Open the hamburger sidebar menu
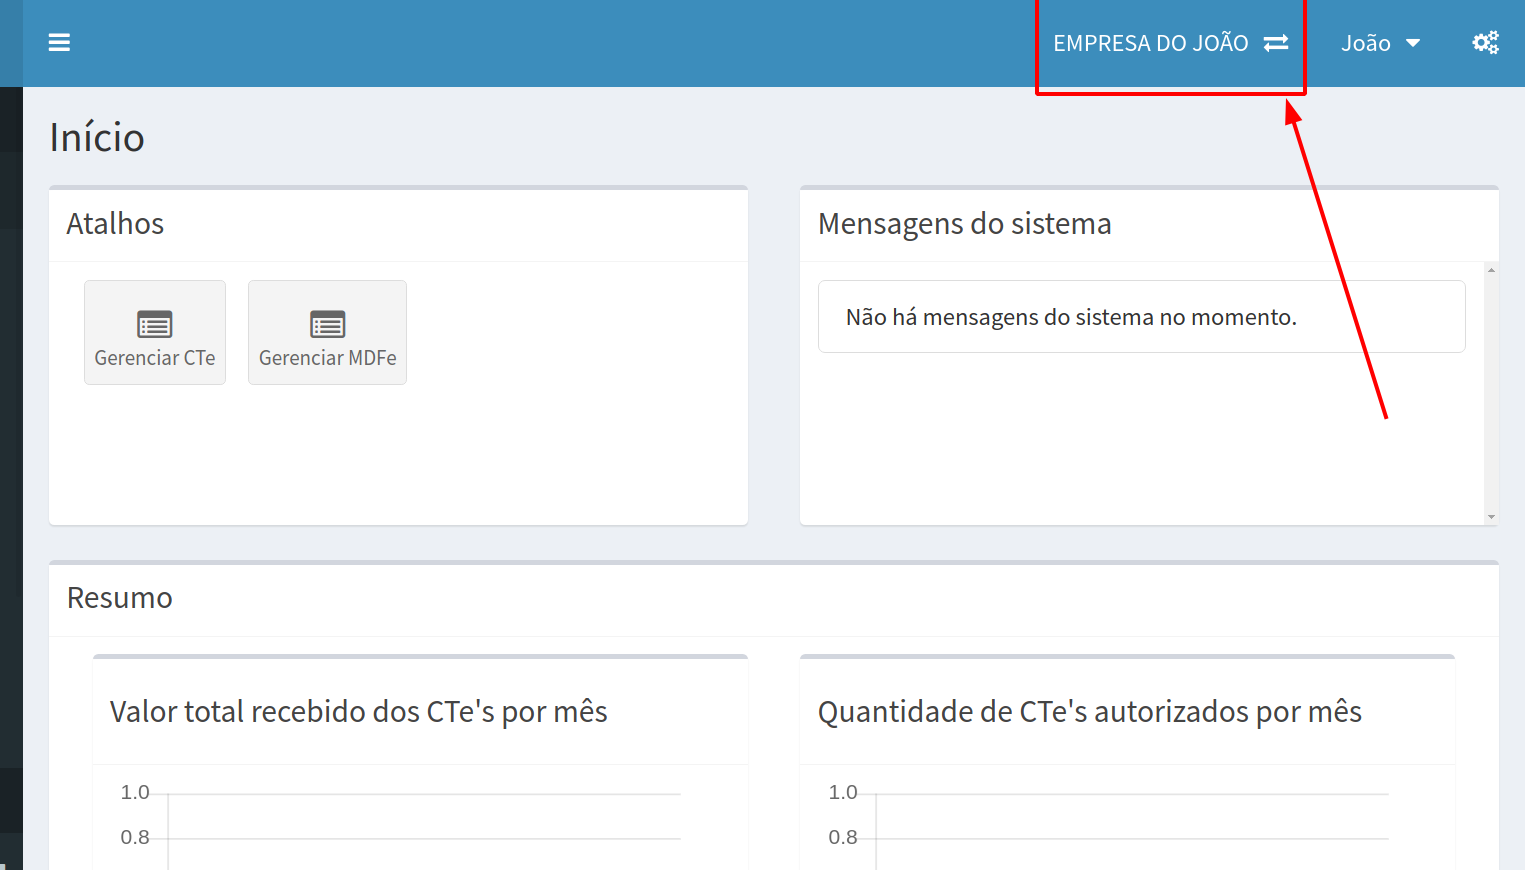 pyautogui.click(x=59, y=43)
